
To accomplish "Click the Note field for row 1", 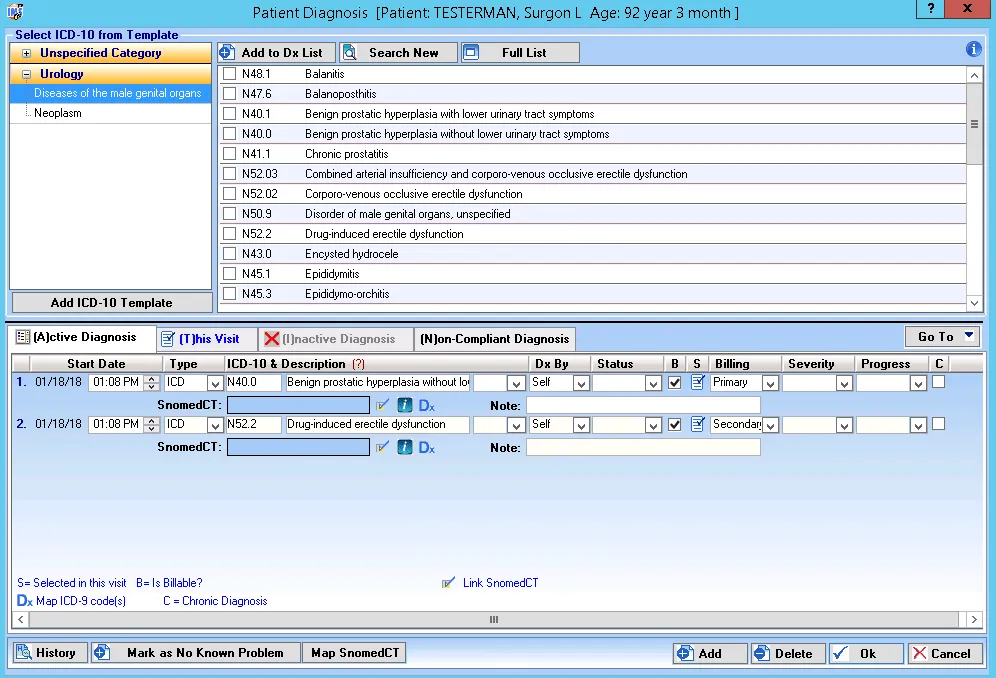I will [642, 405].
